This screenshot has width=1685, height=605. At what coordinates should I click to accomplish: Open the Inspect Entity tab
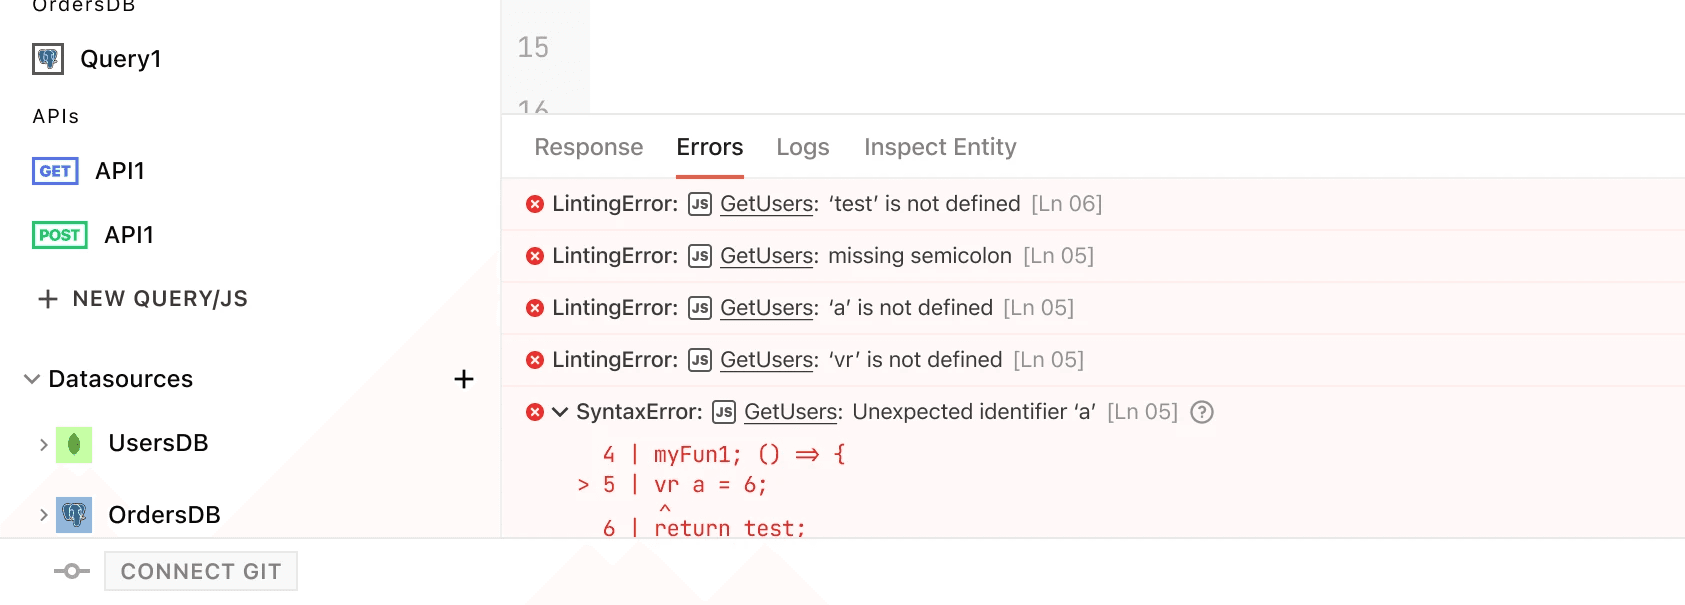pyautogui.click(x=940, y=147)
